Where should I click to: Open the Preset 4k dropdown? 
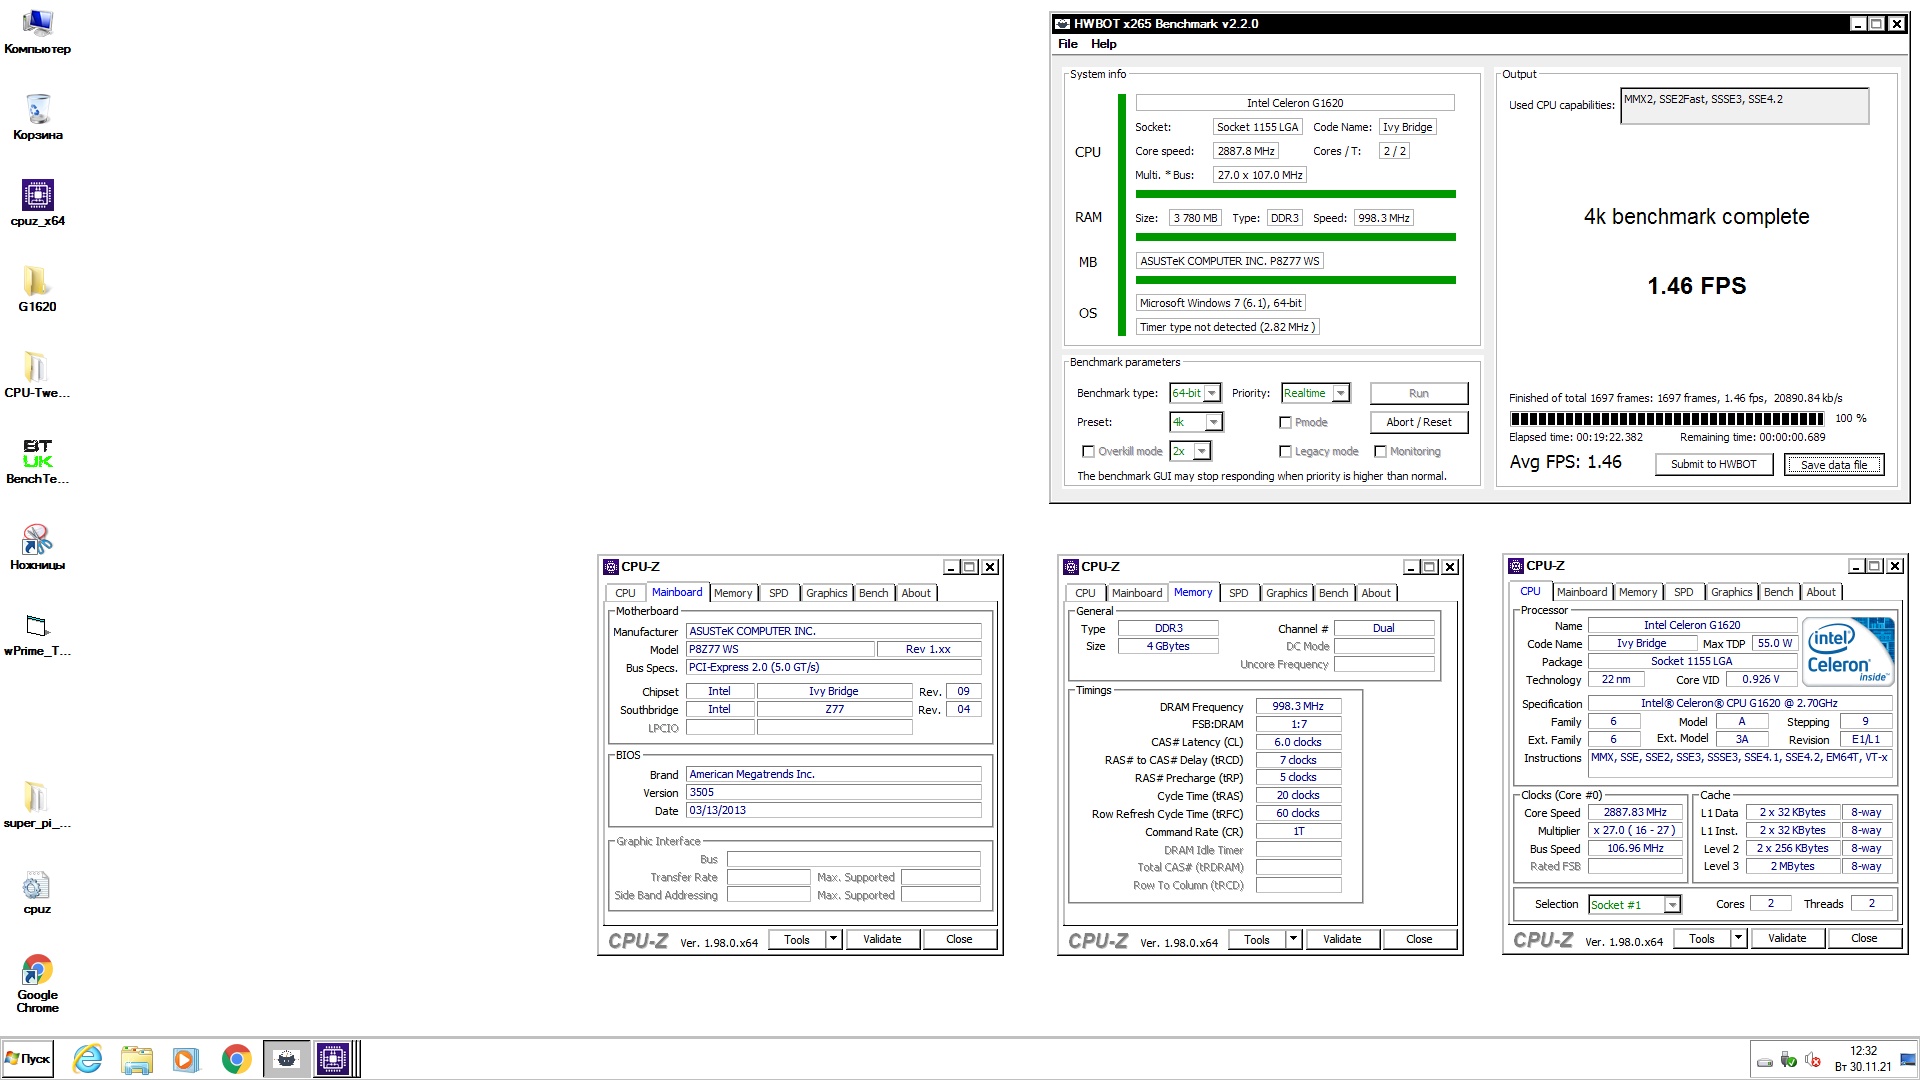pos(1213,423)
